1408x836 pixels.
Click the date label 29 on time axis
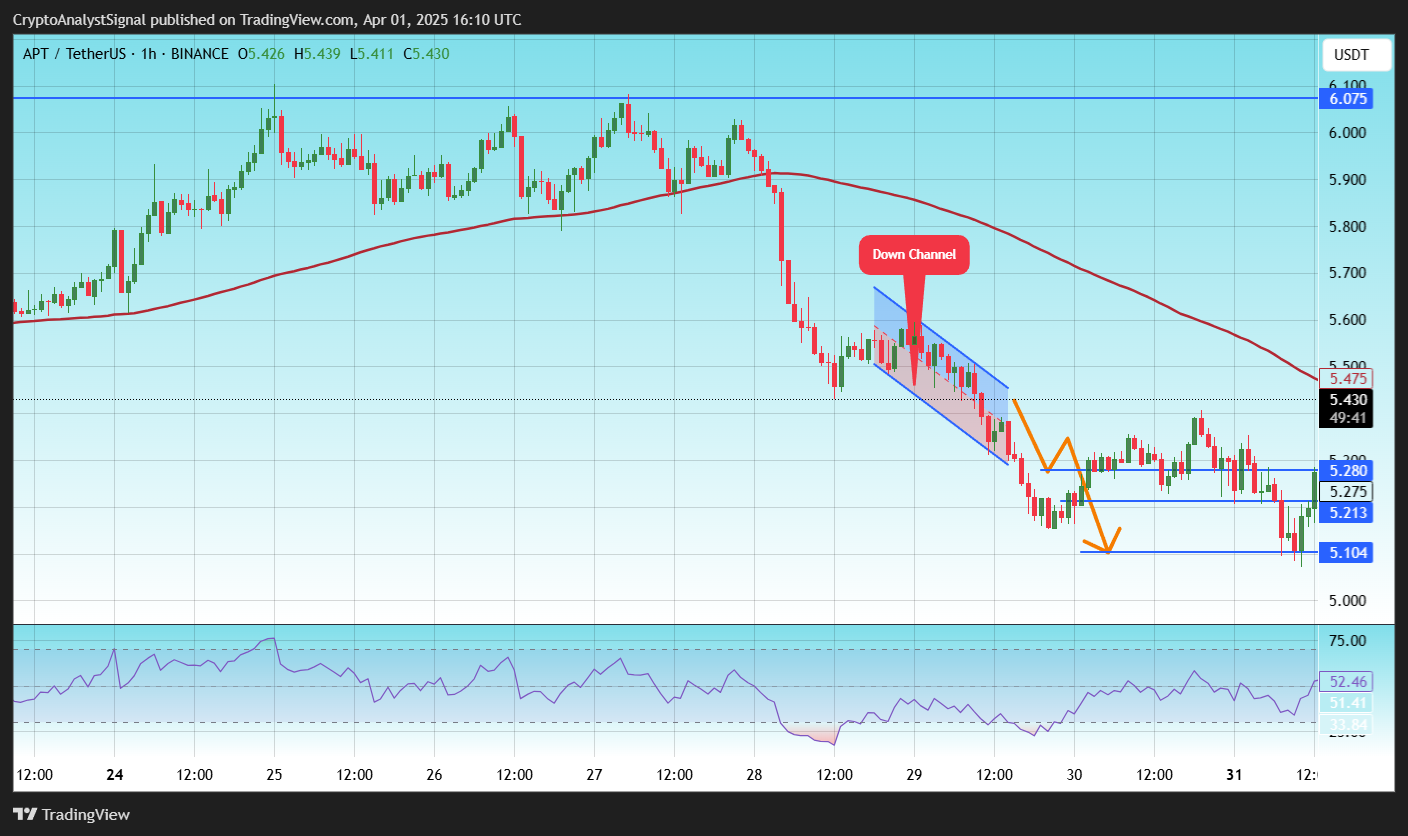914,774
